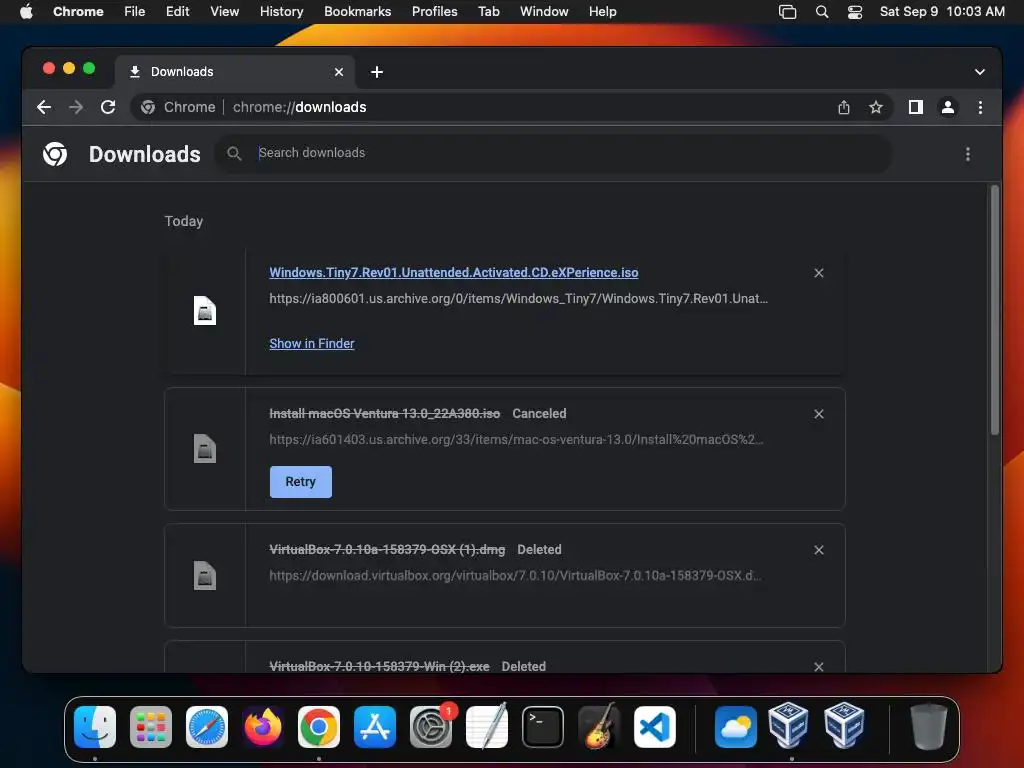Open App Store from the dock
Screen dimensions: 1024x768
375,727
